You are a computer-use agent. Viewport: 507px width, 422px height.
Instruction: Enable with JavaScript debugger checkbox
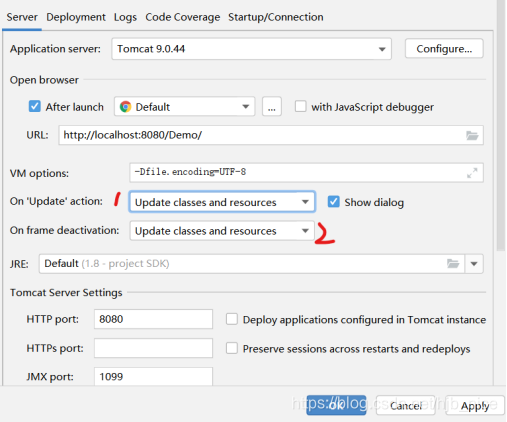(x=300, y=107)
